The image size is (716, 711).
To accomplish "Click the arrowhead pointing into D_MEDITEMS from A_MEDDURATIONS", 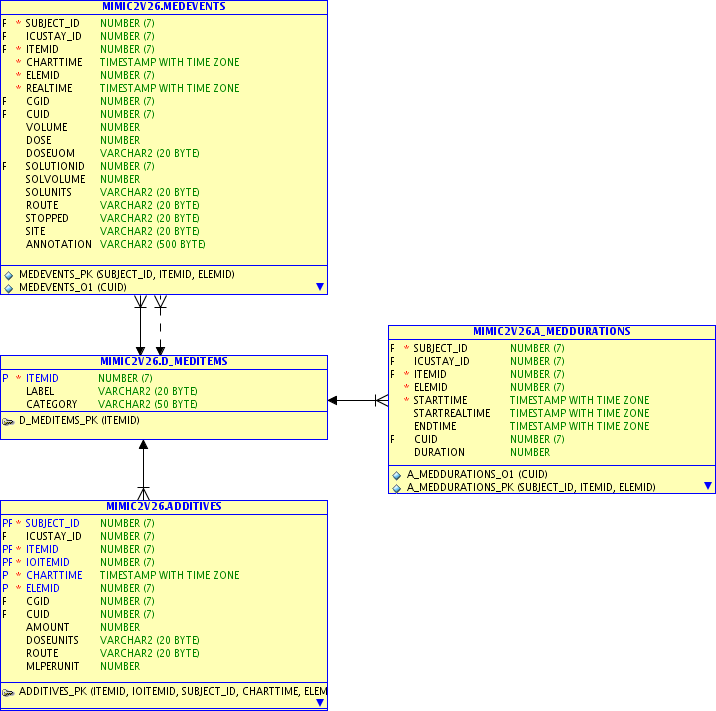I will coord(334,400).
